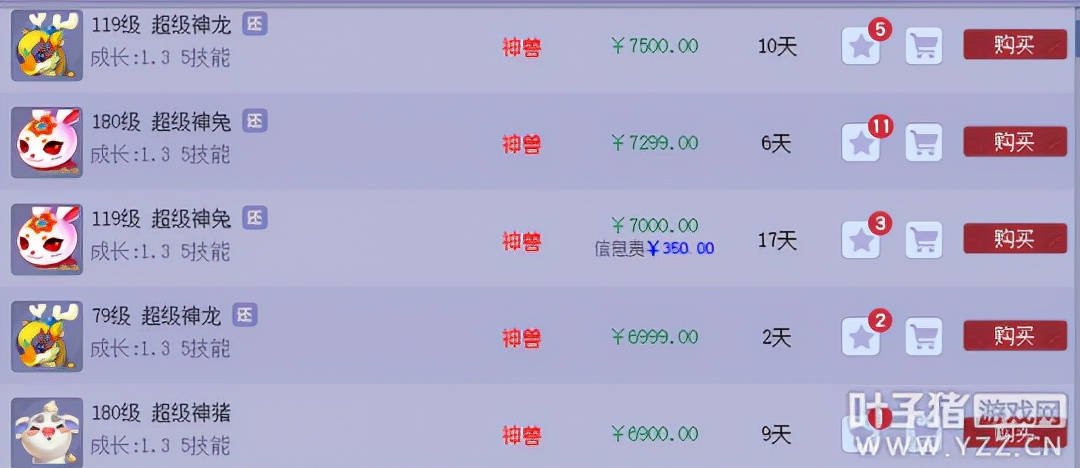Viewport: 1080px width, 468px height.
Task: Click the tag badge beside 180级 超级神兔
Action: [255, 121]
